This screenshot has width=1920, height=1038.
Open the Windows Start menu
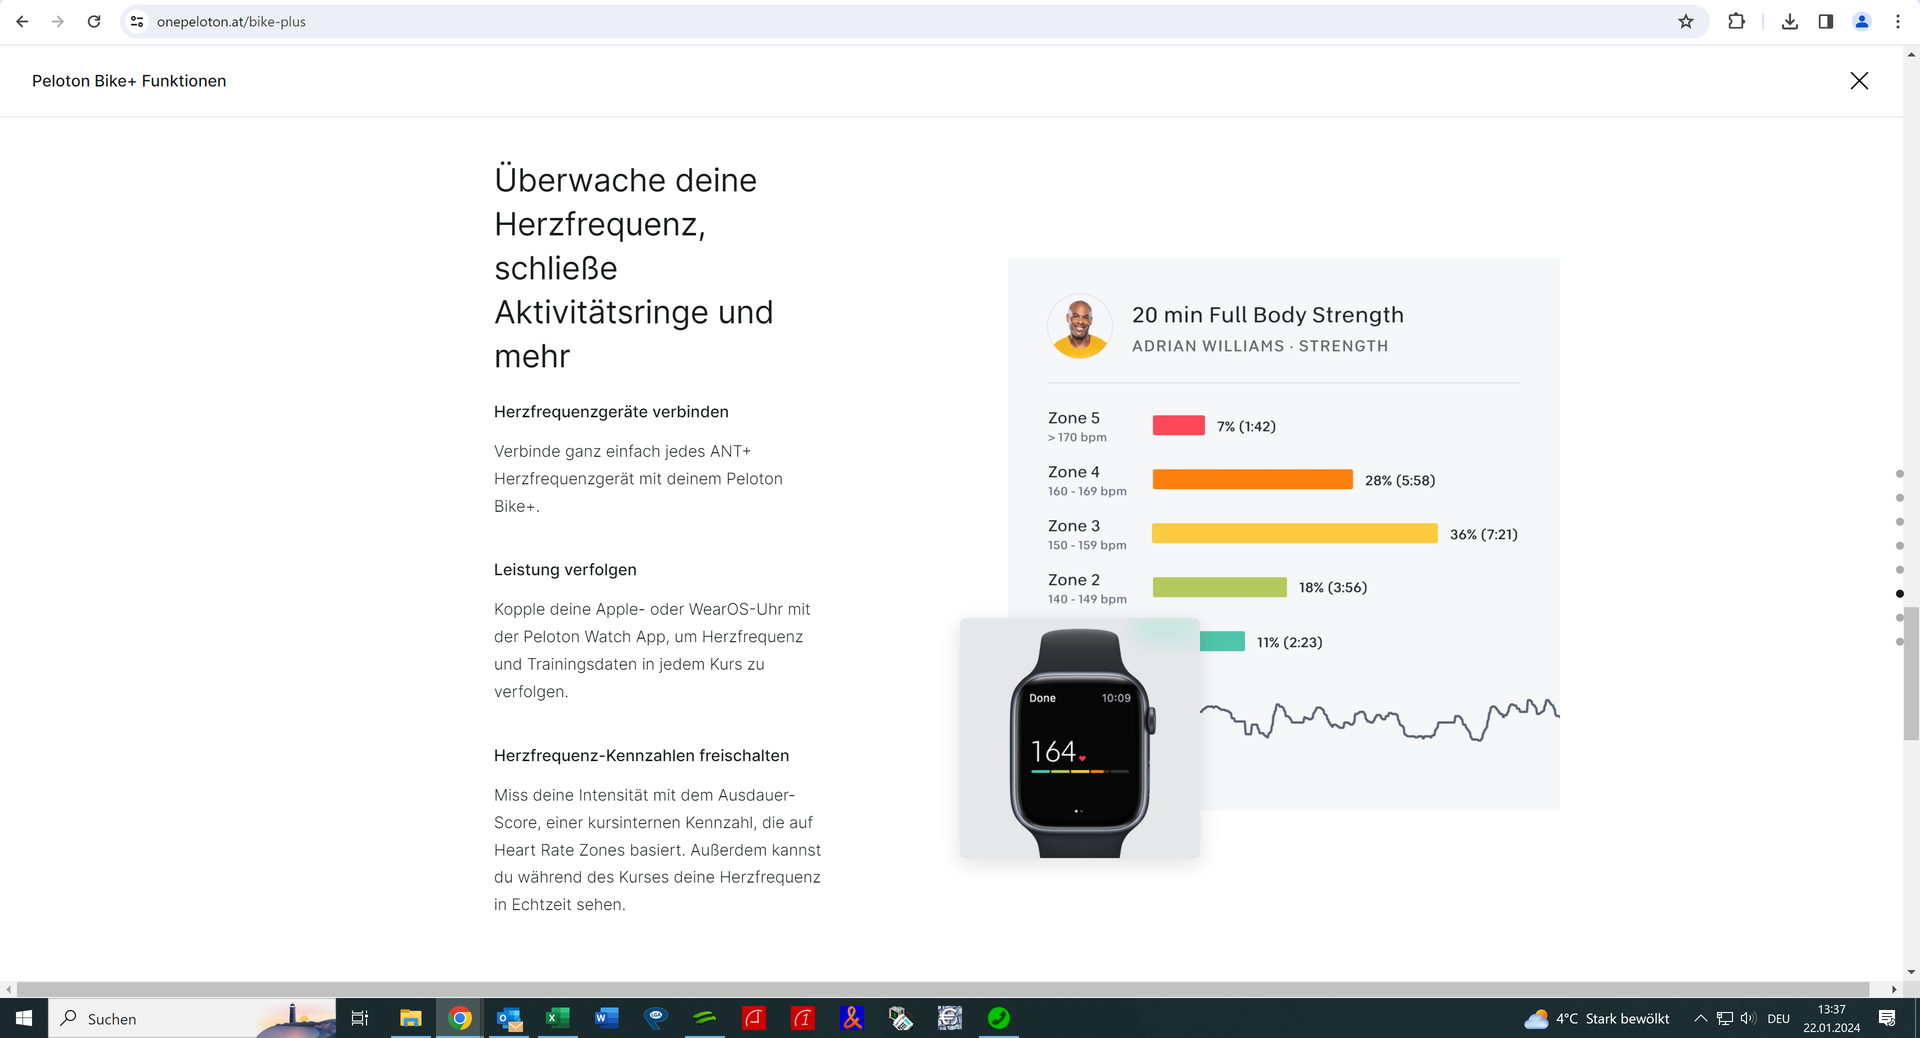[x=24, y=1018]
